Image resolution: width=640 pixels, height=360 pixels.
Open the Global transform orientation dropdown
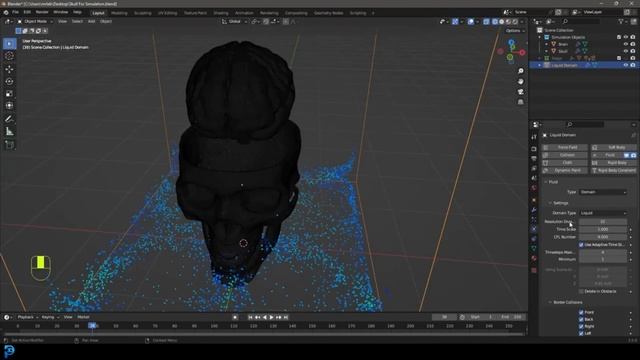click(234, 21)
